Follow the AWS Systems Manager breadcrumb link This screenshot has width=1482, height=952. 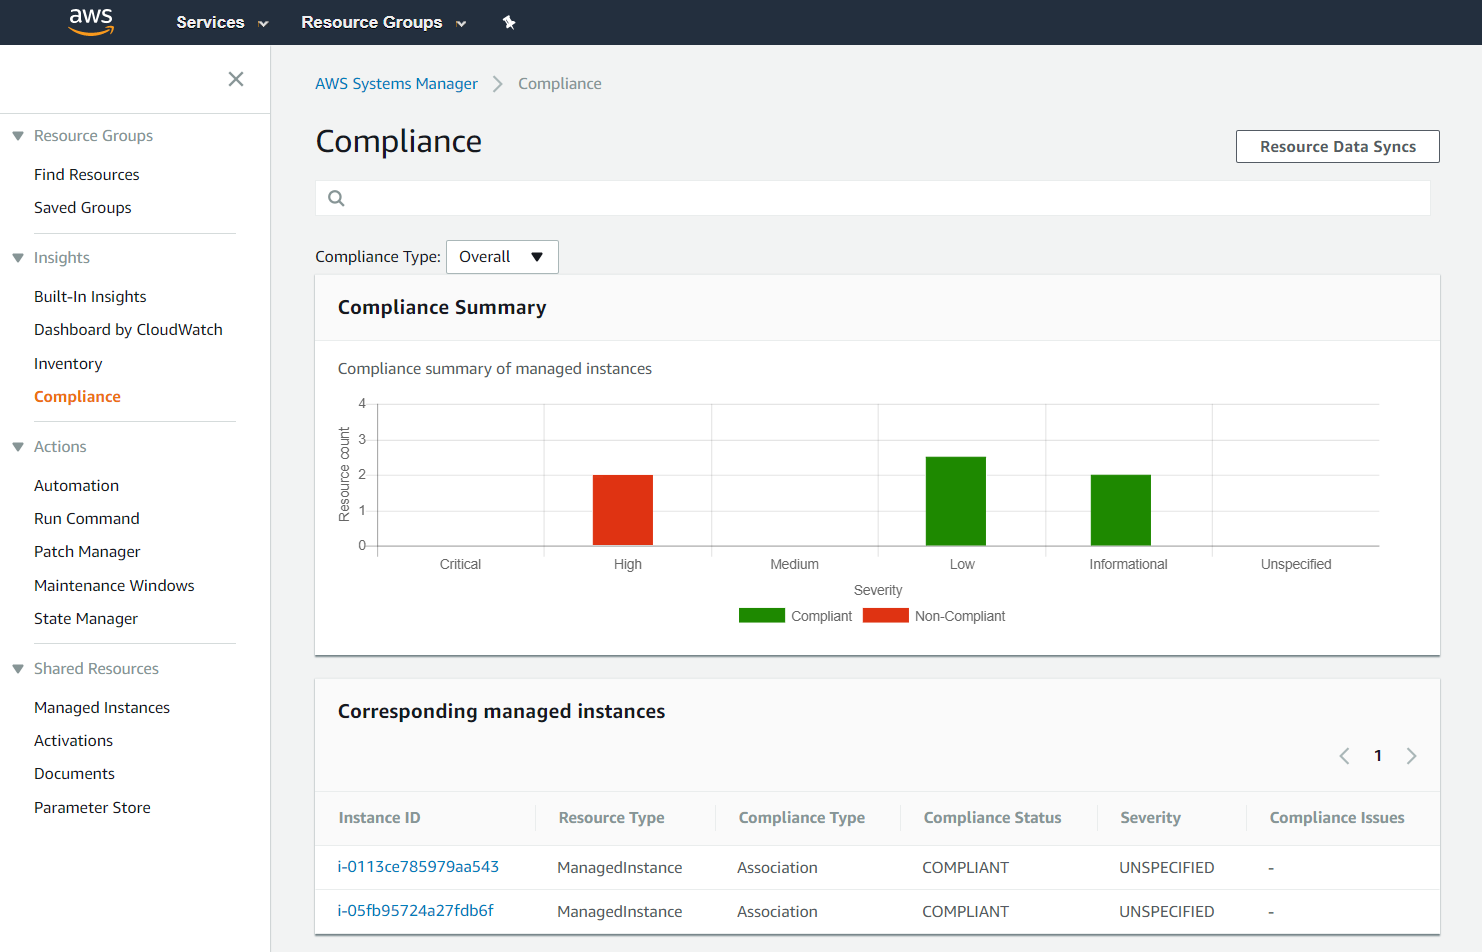[396, 84]
